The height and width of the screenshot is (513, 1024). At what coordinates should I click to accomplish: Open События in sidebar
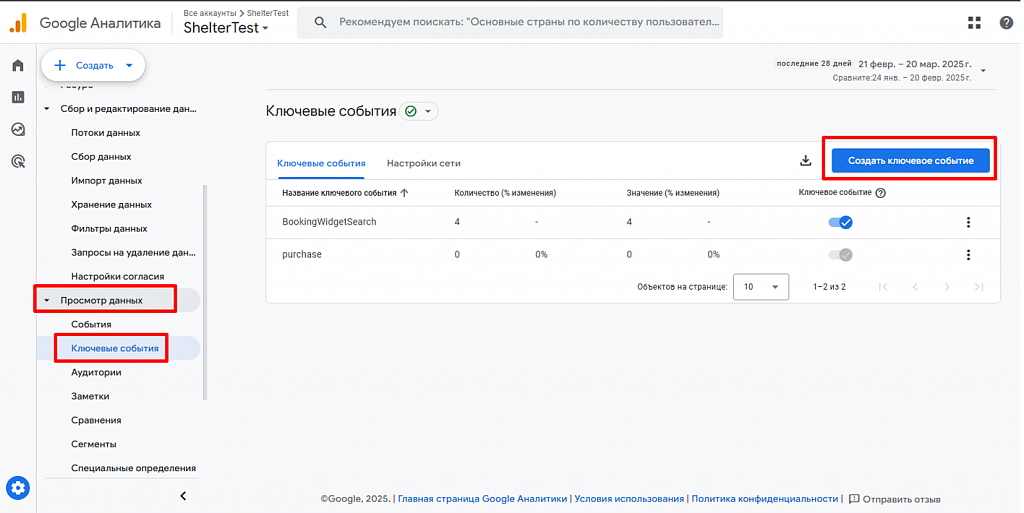pos(91,324)
